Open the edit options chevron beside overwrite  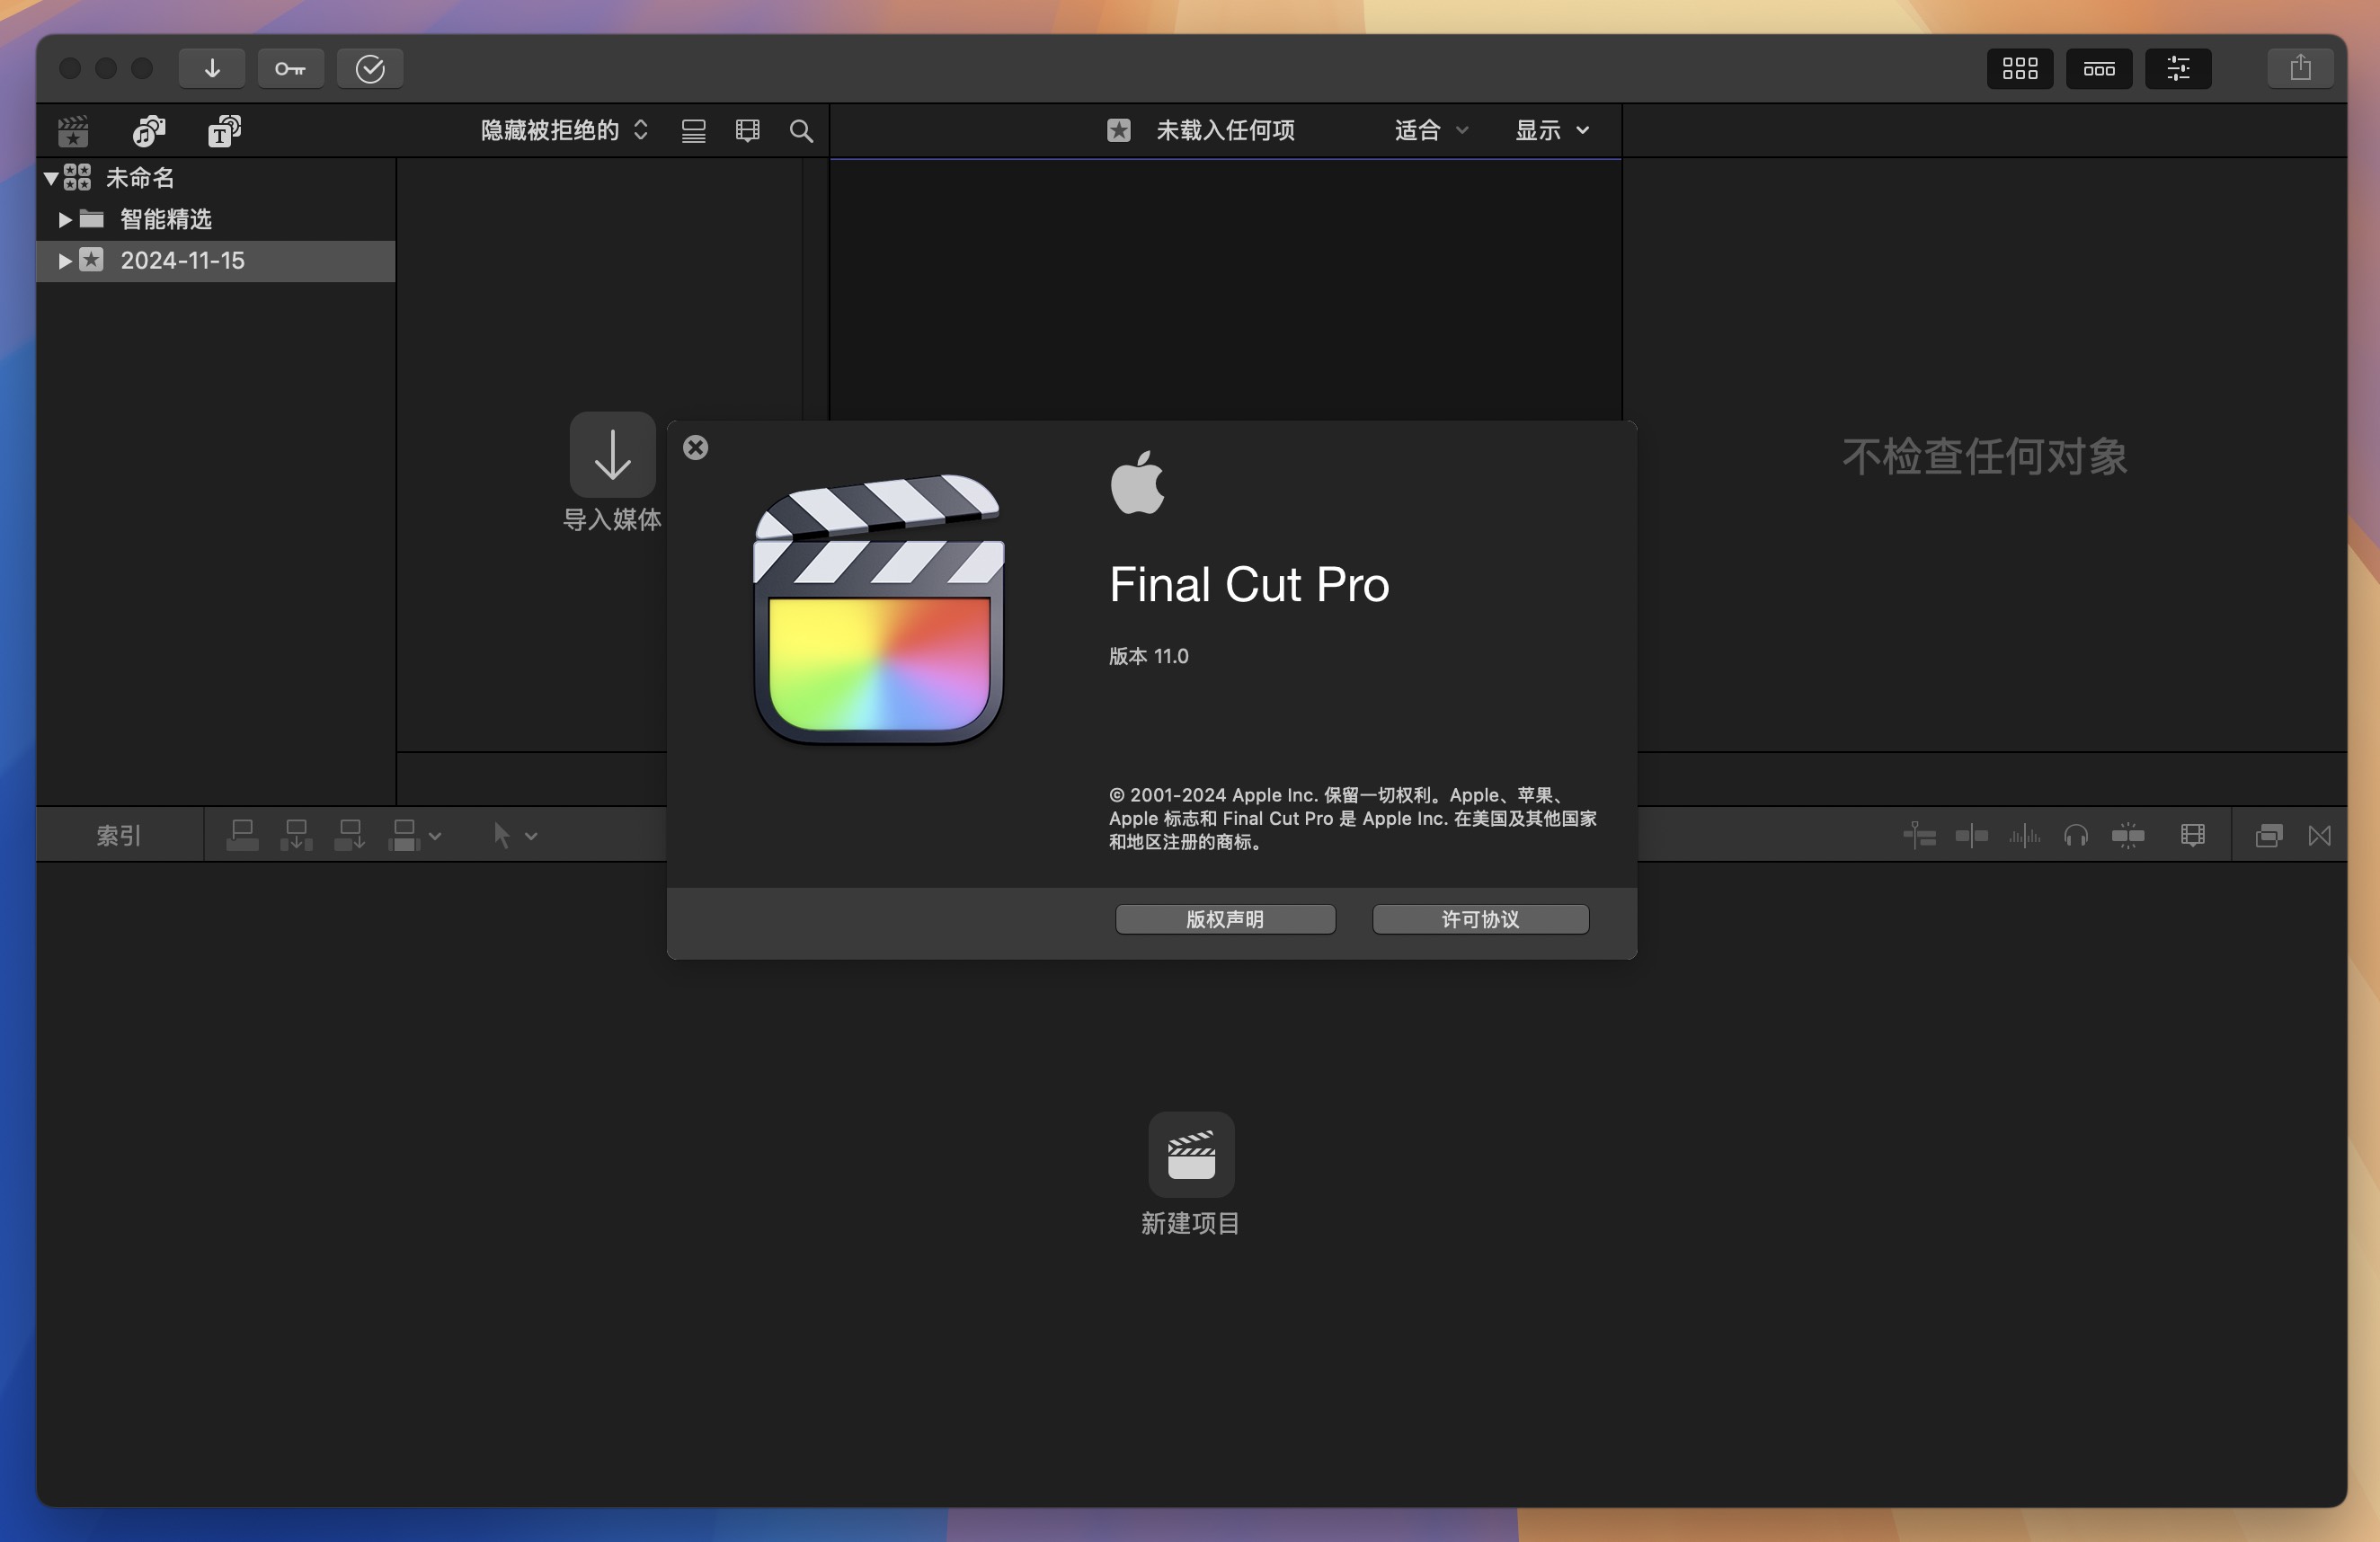tap(435, 836)
